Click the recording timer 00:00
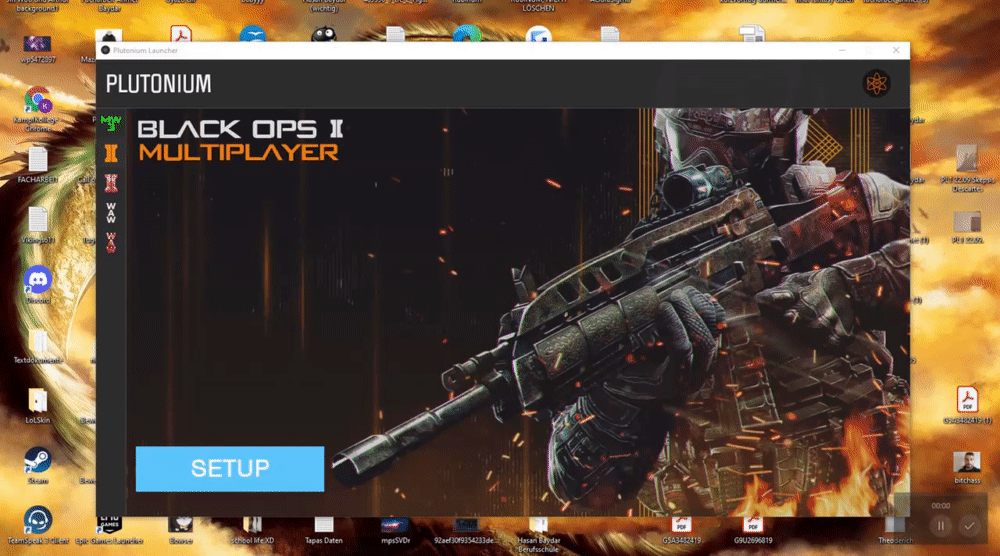Image resolution: width=1000 pixels, height=556 pixels. click(941, 506)
